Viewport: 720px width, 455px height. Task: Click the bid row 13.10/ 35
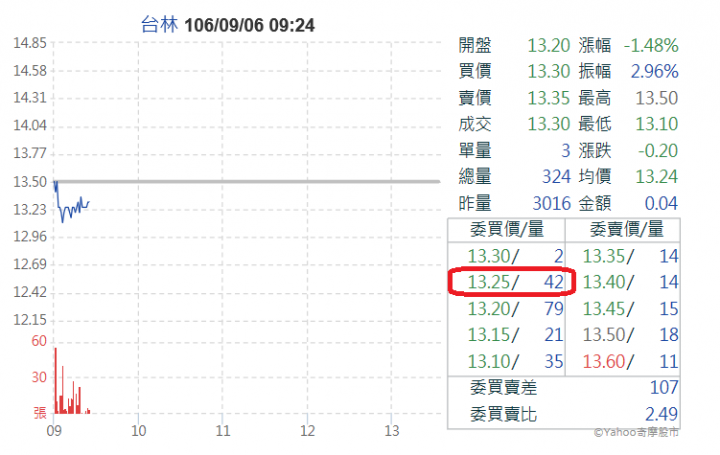(515, 361)
